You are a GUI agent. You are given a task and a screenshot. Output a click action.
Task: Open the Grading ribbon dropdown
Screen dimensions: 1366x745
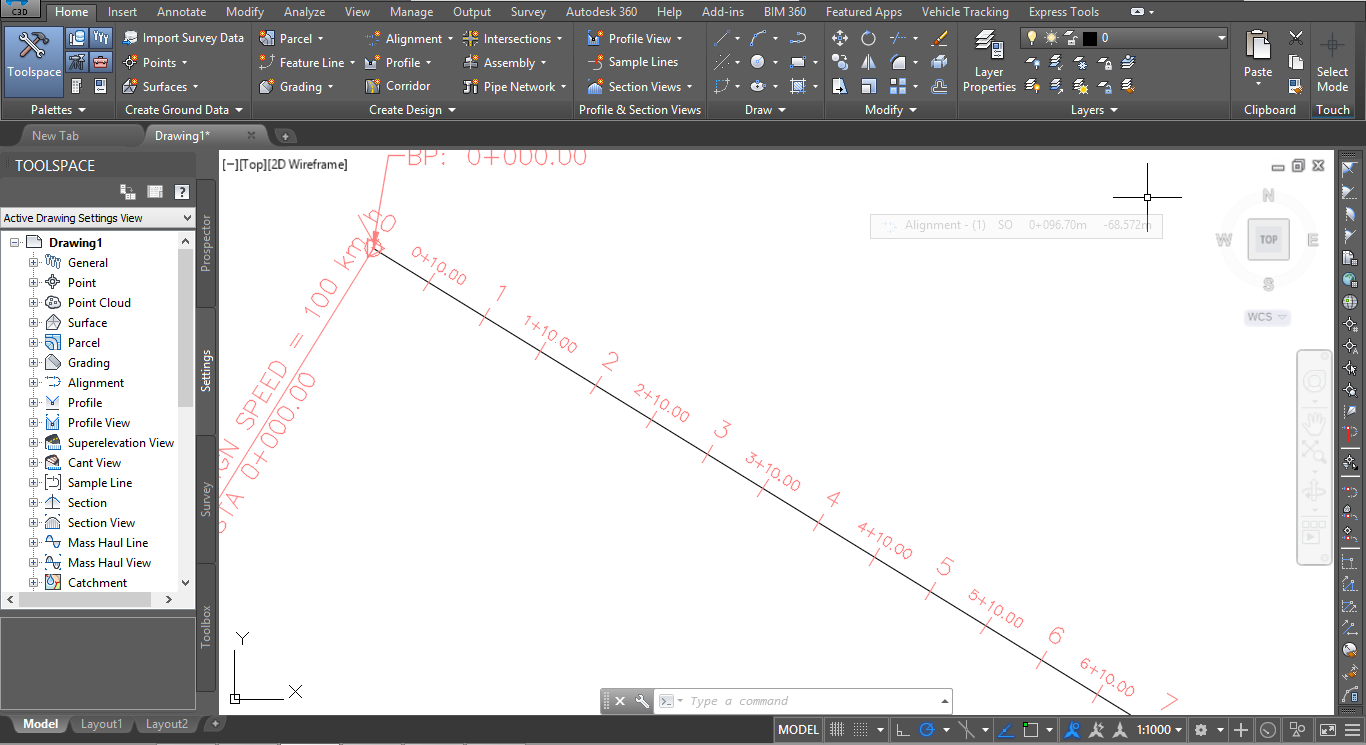[x=296, y=86]
